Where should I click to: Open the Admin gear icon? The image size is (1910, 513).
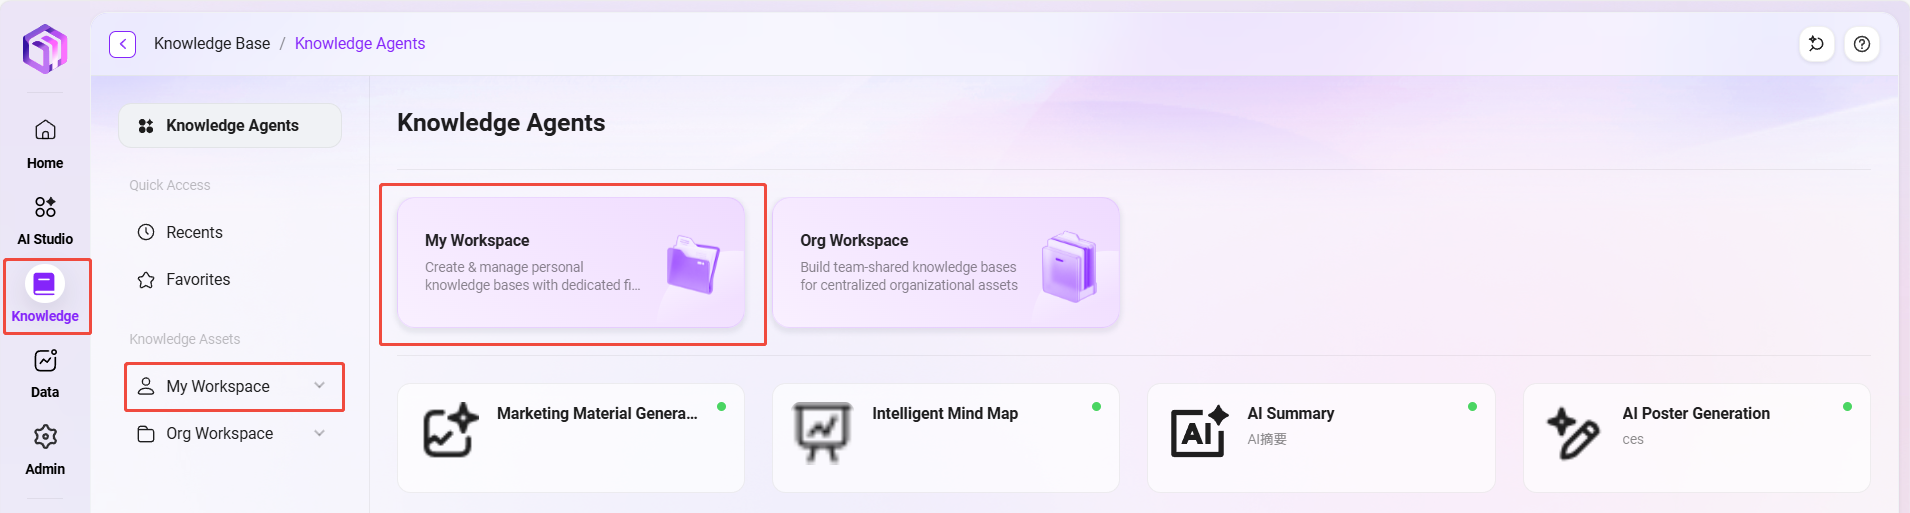[45, 437]
